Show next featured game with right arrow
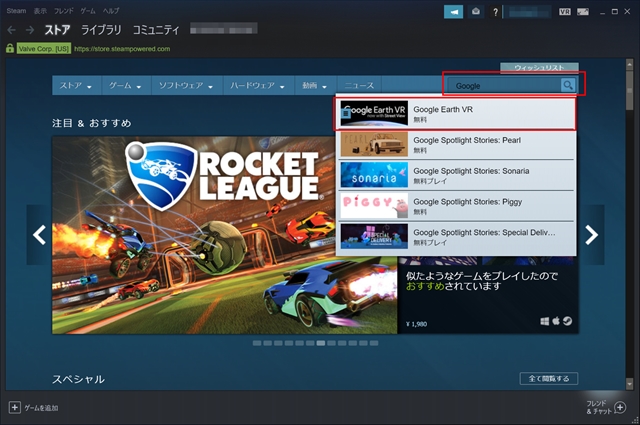Screen dimensions: 640x425 (x=591, y=235)
